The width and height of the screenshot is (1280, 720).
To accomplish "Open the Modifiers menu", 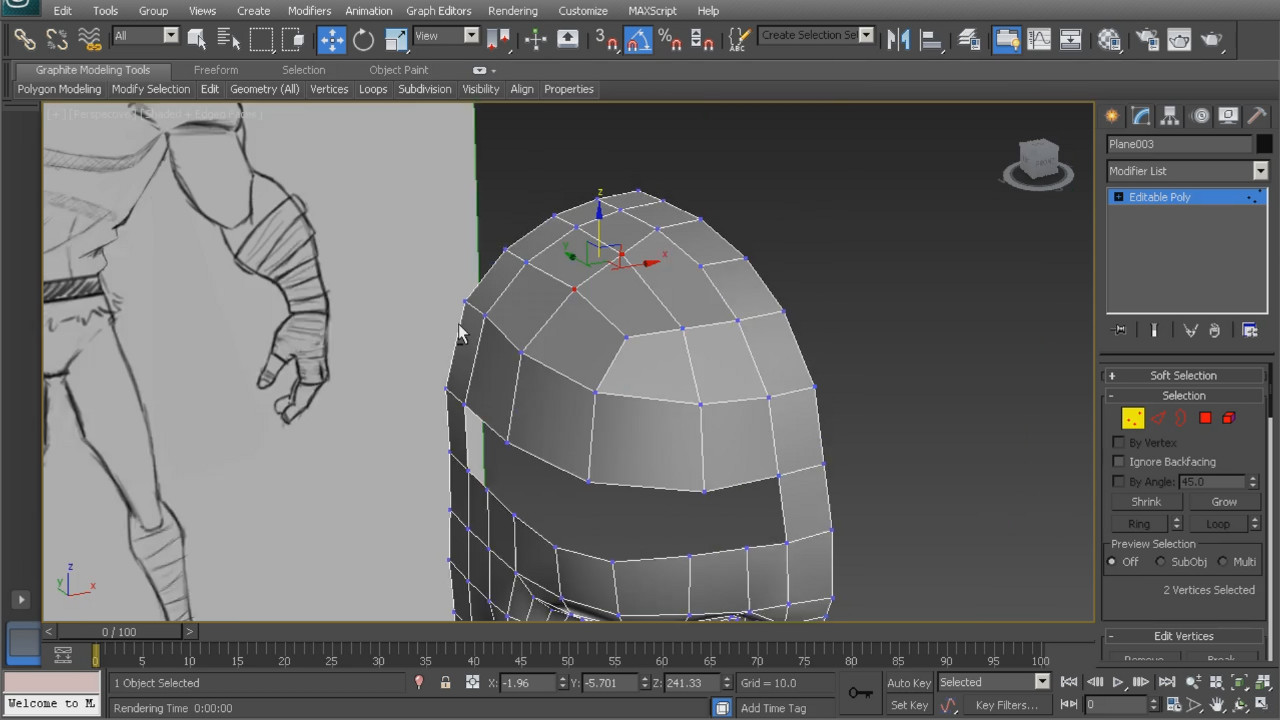I will pos(309,11).
